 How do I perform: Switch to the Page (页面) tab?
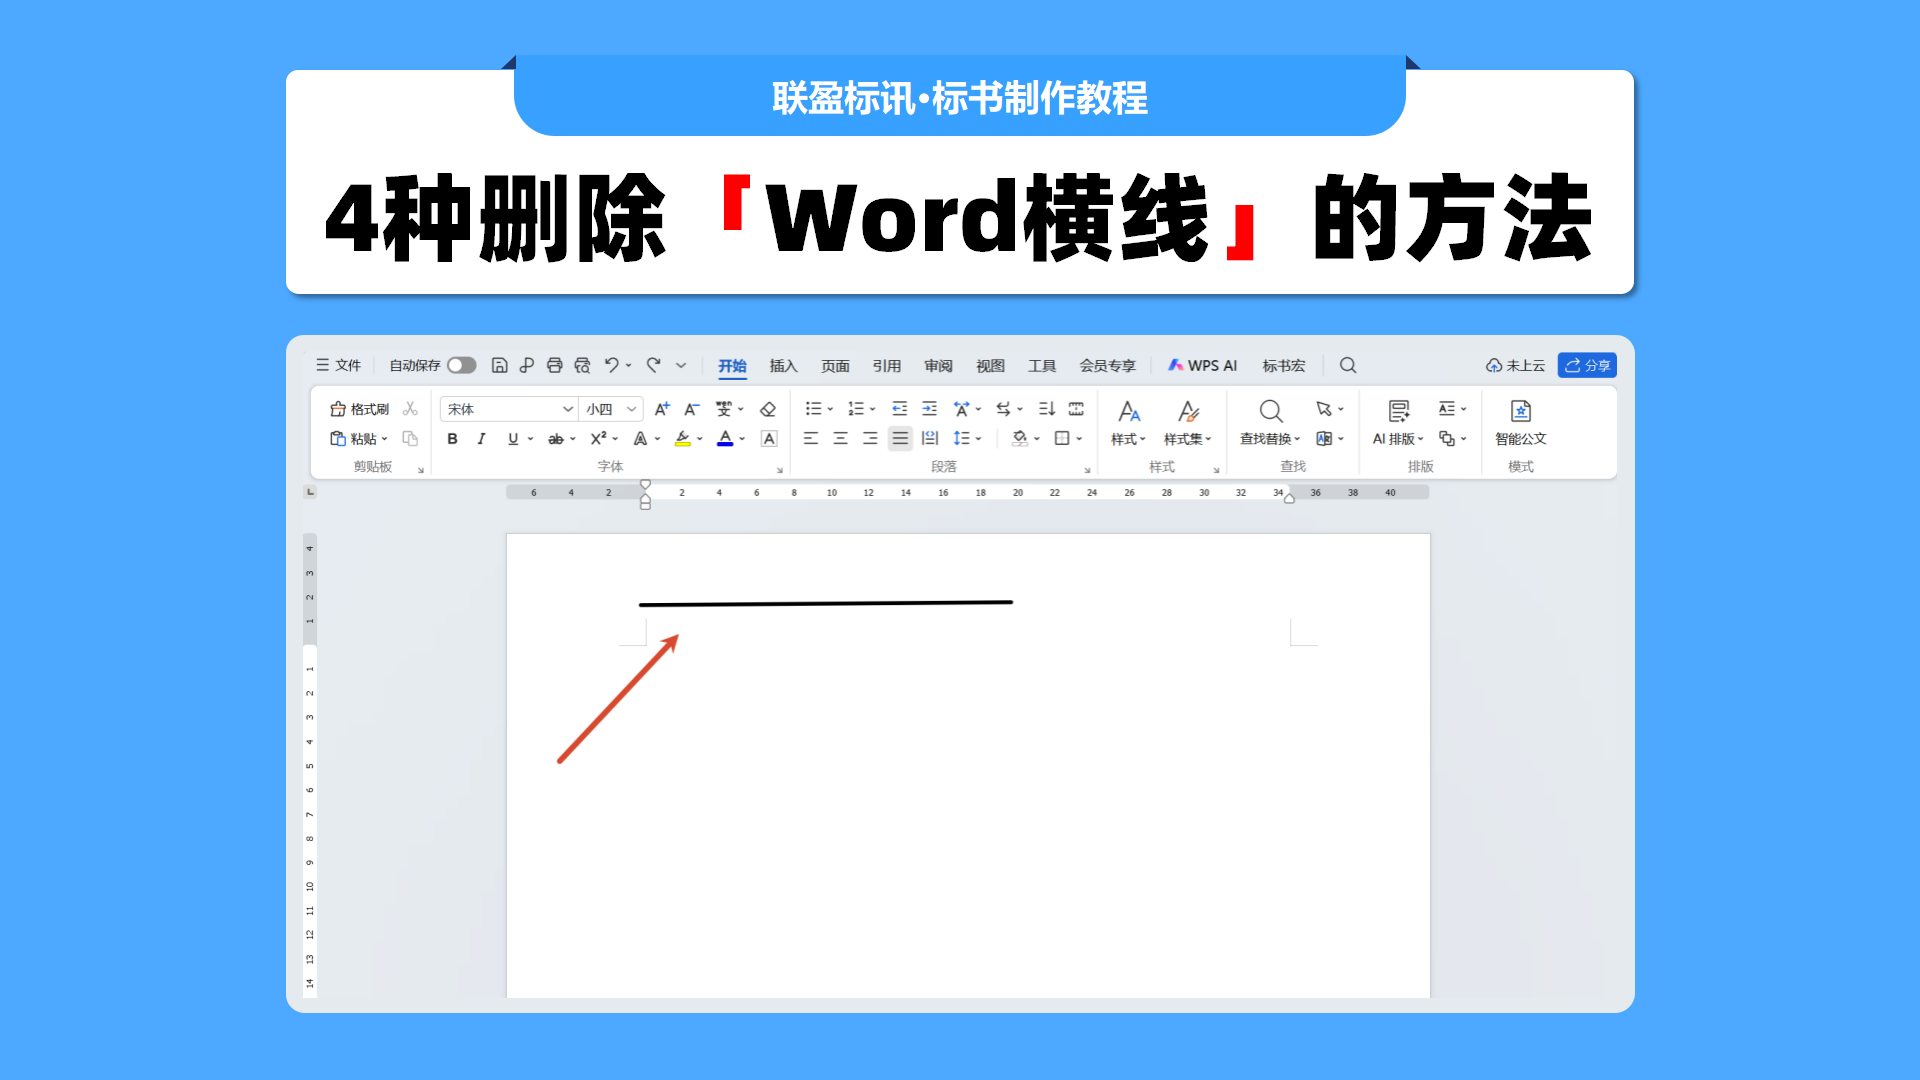coord(835,366)
